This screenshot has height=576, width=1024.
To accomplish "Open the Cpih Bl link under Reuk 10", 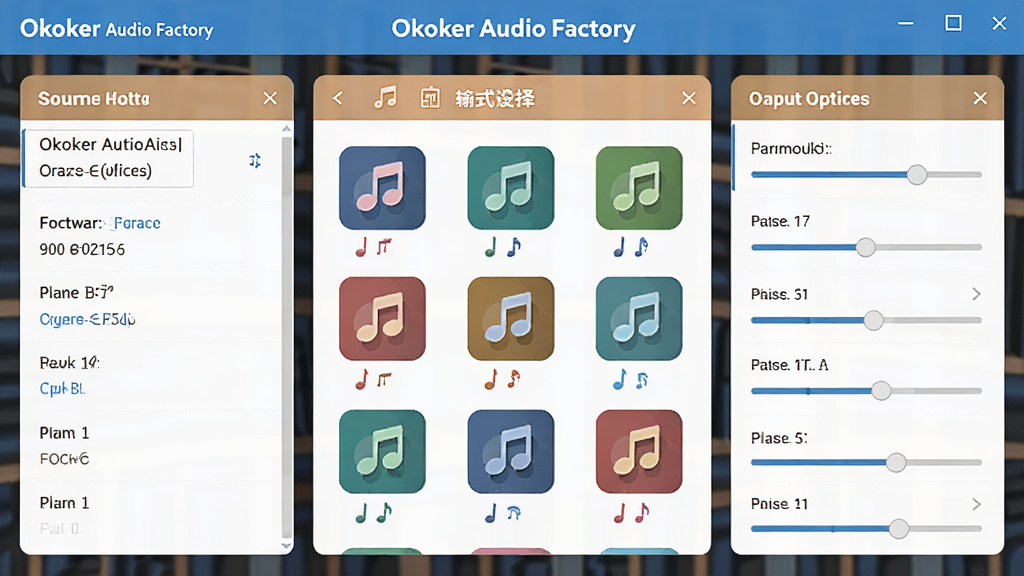I will [x=62, y=389].
